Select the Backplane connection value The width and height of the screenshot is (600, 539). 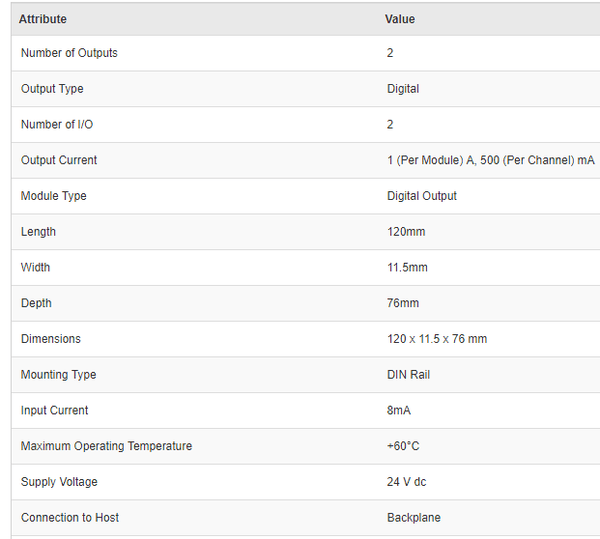[x=413, y=518]
